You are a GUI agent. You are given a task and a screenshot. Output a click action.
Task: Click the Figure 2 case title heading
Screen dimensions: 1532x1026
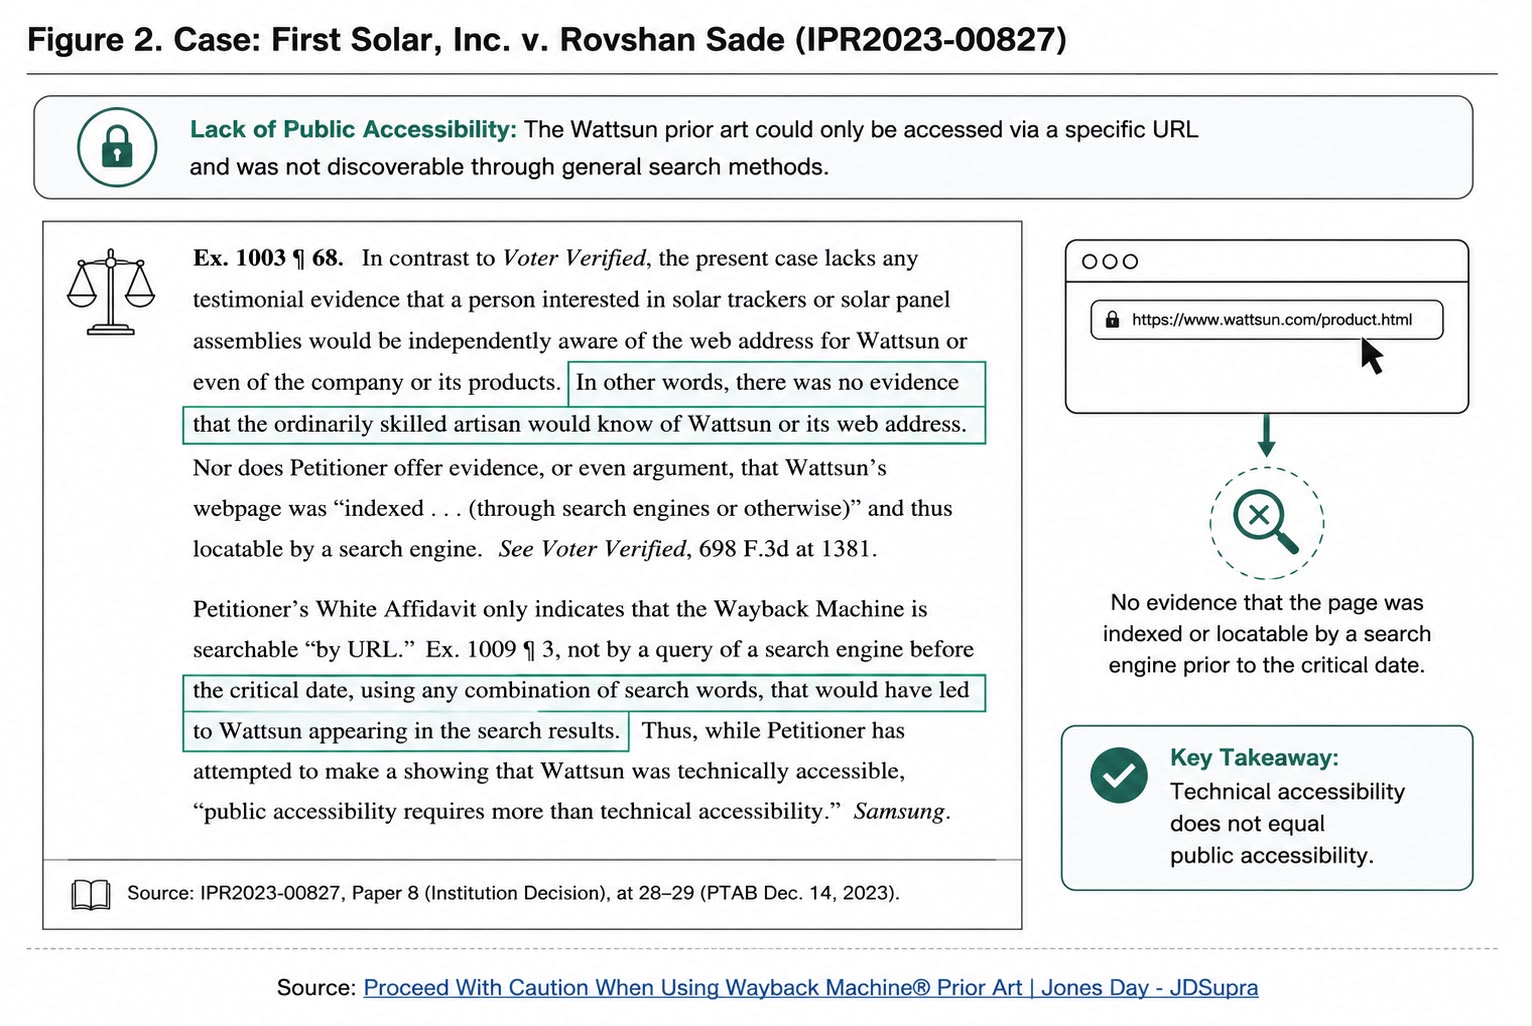coord(547,40)
